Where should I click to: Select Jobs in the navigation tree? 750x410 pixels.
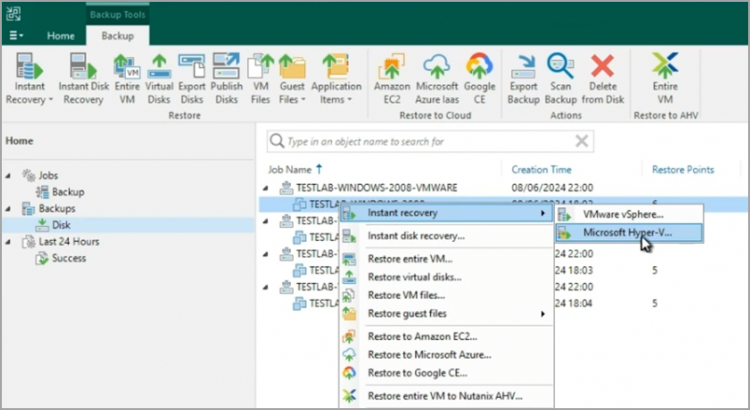click(48, 176)
